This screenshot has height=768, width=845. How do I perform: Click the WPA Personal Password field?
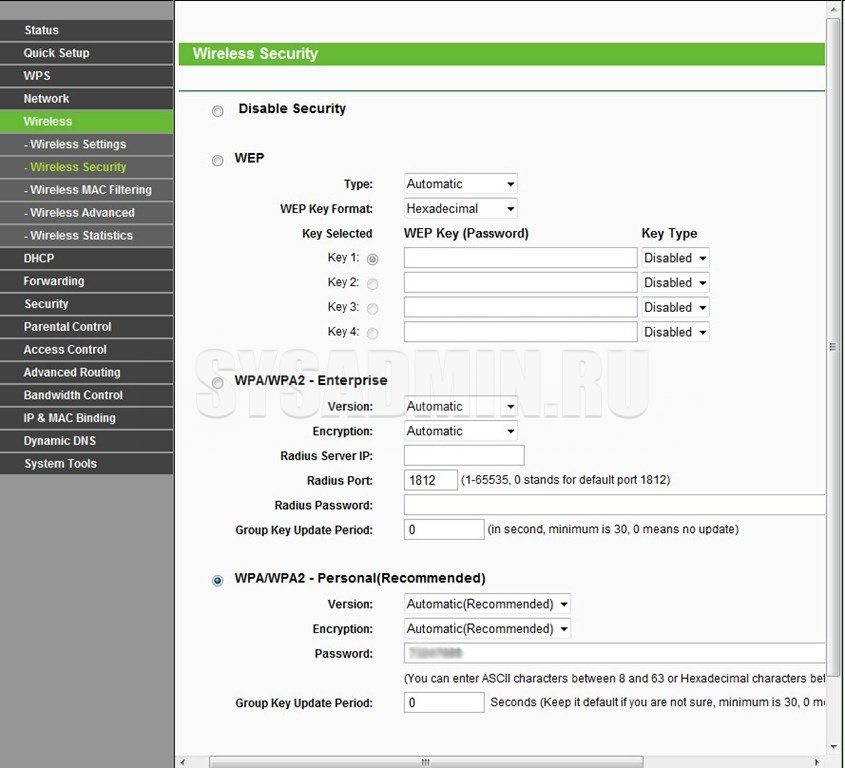[x=614, y=654]
